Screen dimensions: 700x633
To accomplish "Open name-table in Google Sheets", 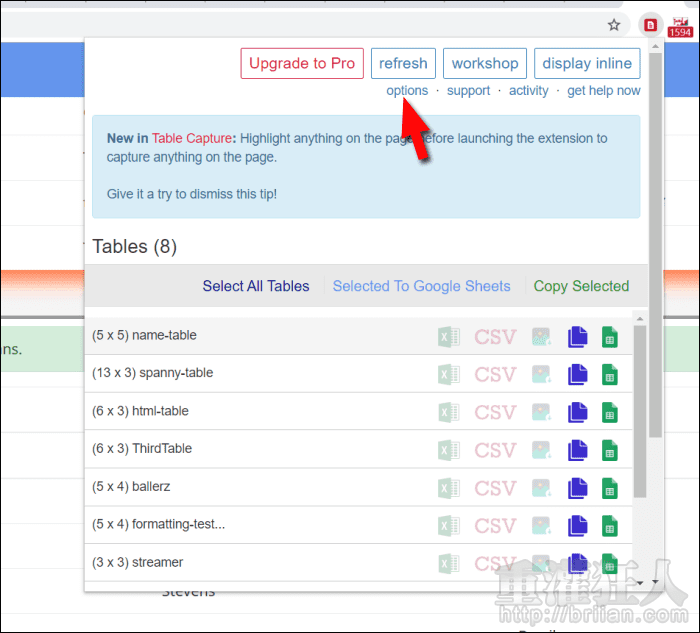I will 609,337.
